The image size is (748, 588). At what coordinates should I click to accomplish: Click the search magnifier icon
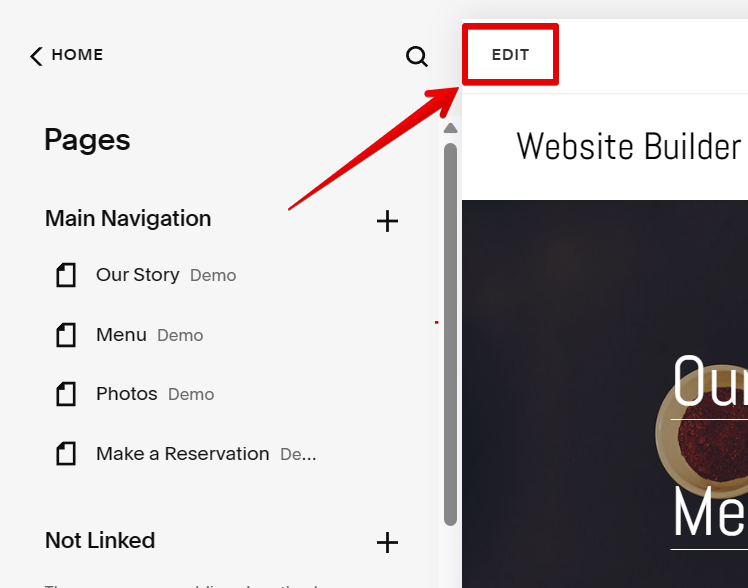[417, 57]
